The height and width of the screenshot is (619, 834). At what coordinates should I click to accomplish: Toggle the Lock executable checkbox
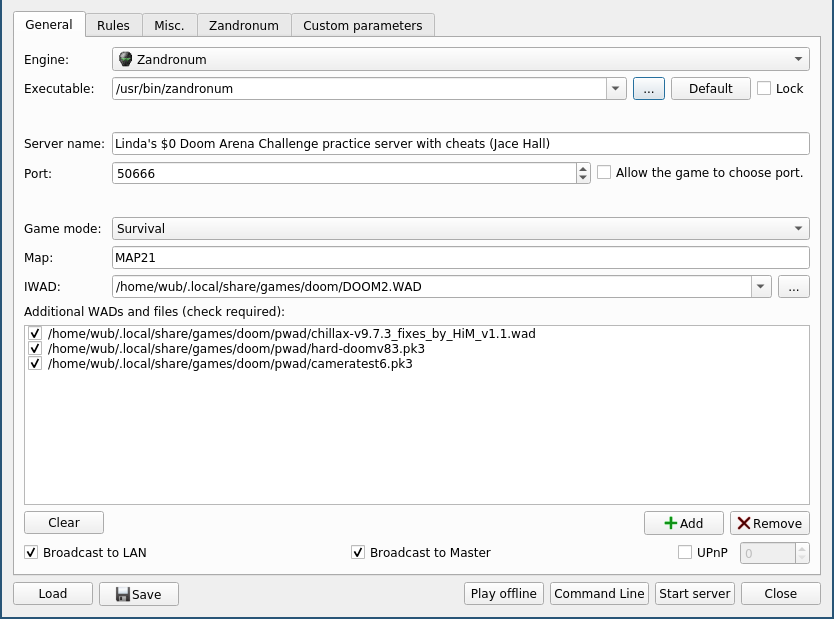765,88
